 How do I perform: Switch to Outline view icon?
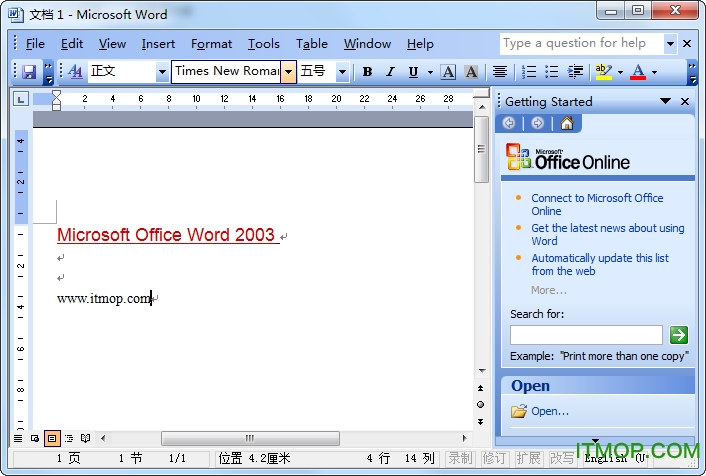click(x=69, y=438)
